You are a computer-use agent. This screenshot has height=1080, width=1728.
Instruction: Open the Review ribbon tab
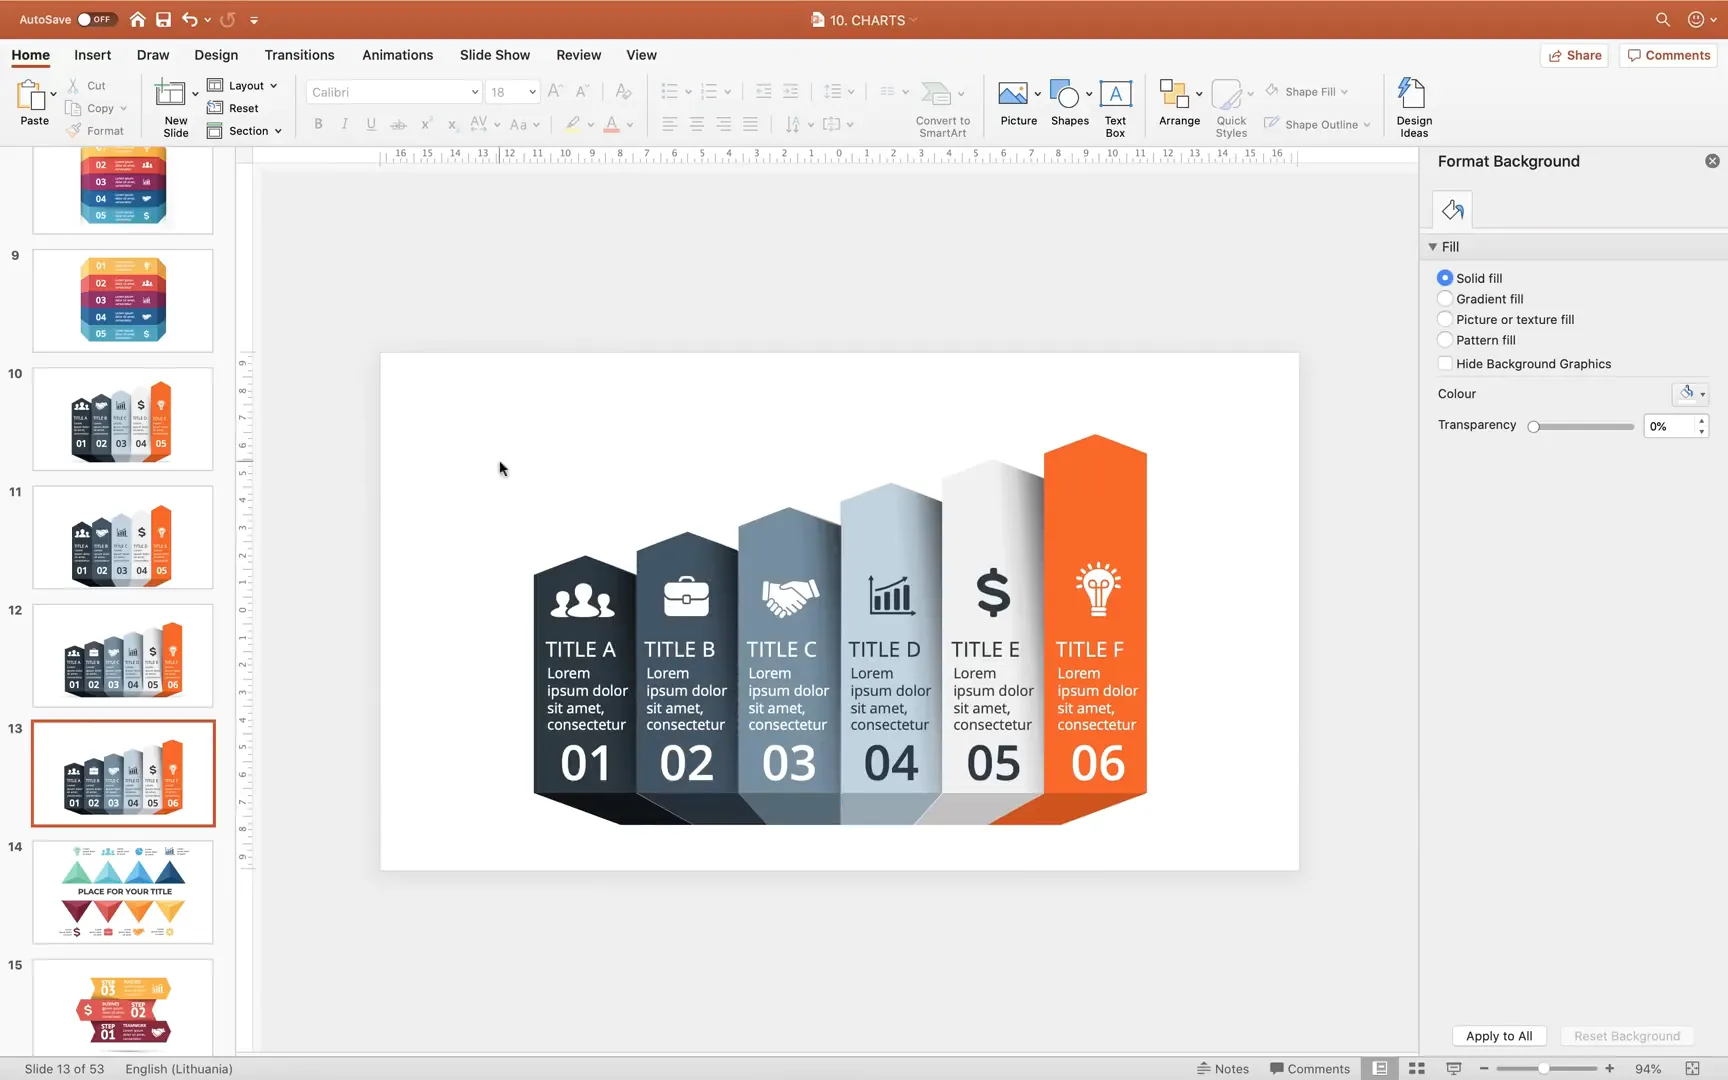pos(578,55)
